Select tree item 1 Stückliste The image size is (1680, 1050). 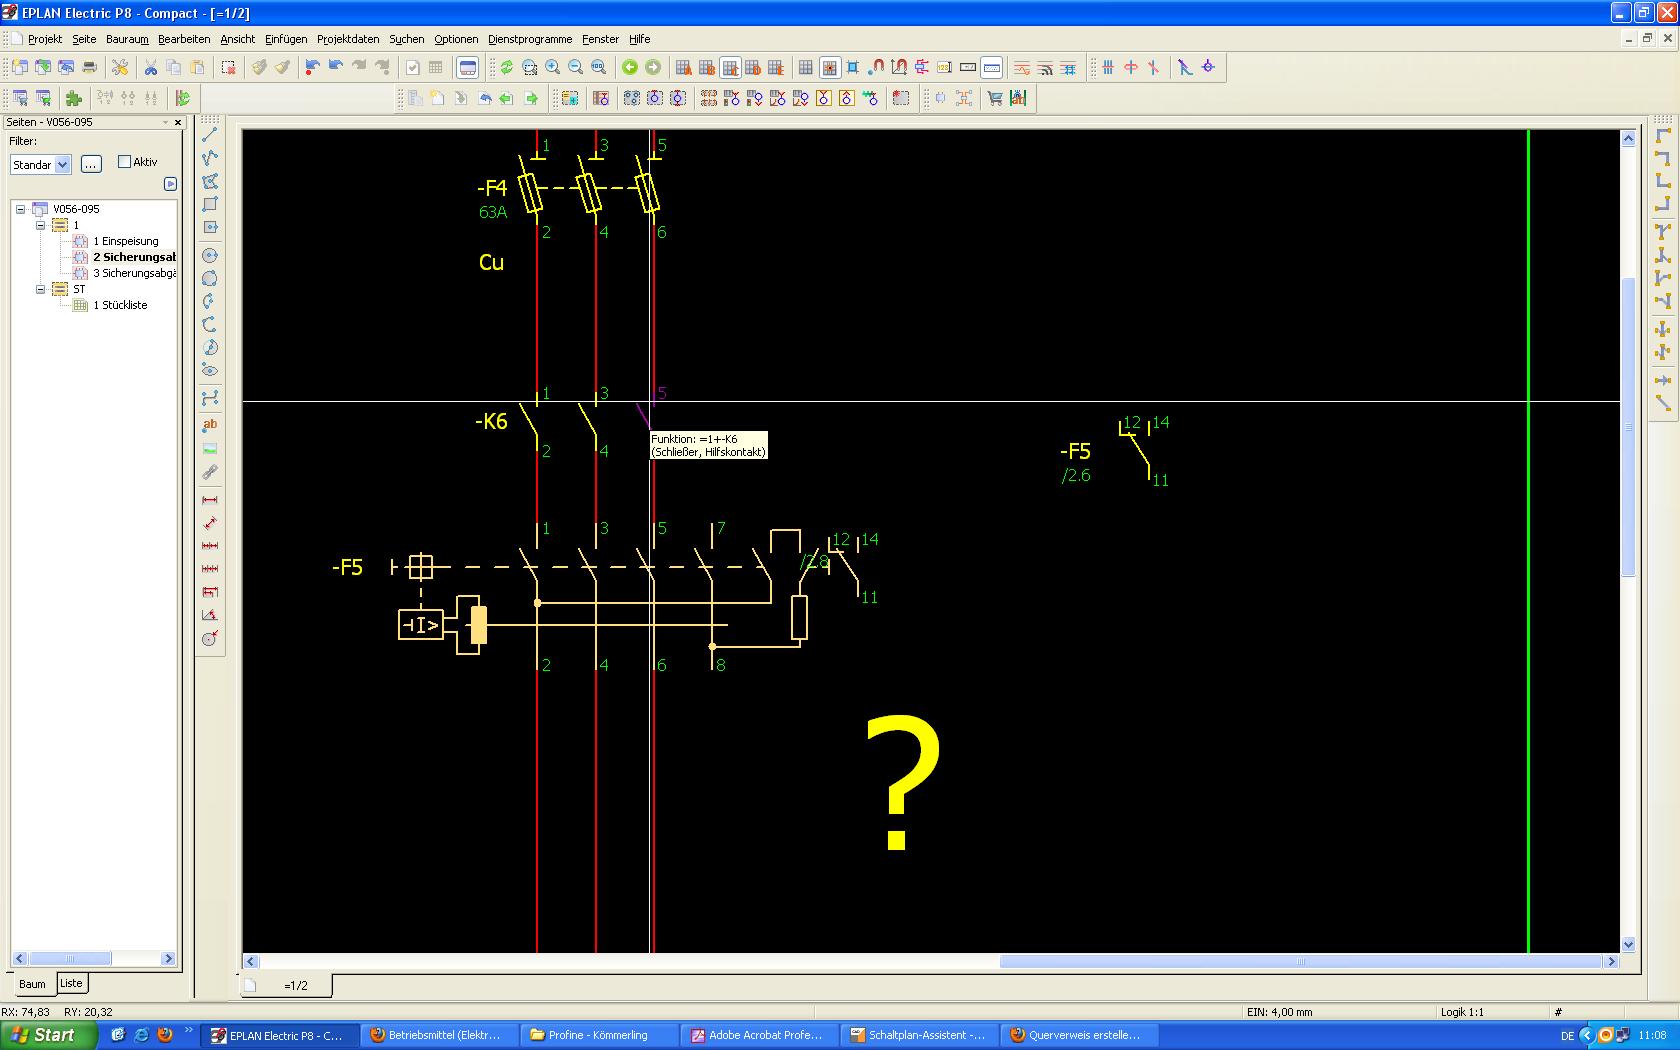(x=120, y=305)
